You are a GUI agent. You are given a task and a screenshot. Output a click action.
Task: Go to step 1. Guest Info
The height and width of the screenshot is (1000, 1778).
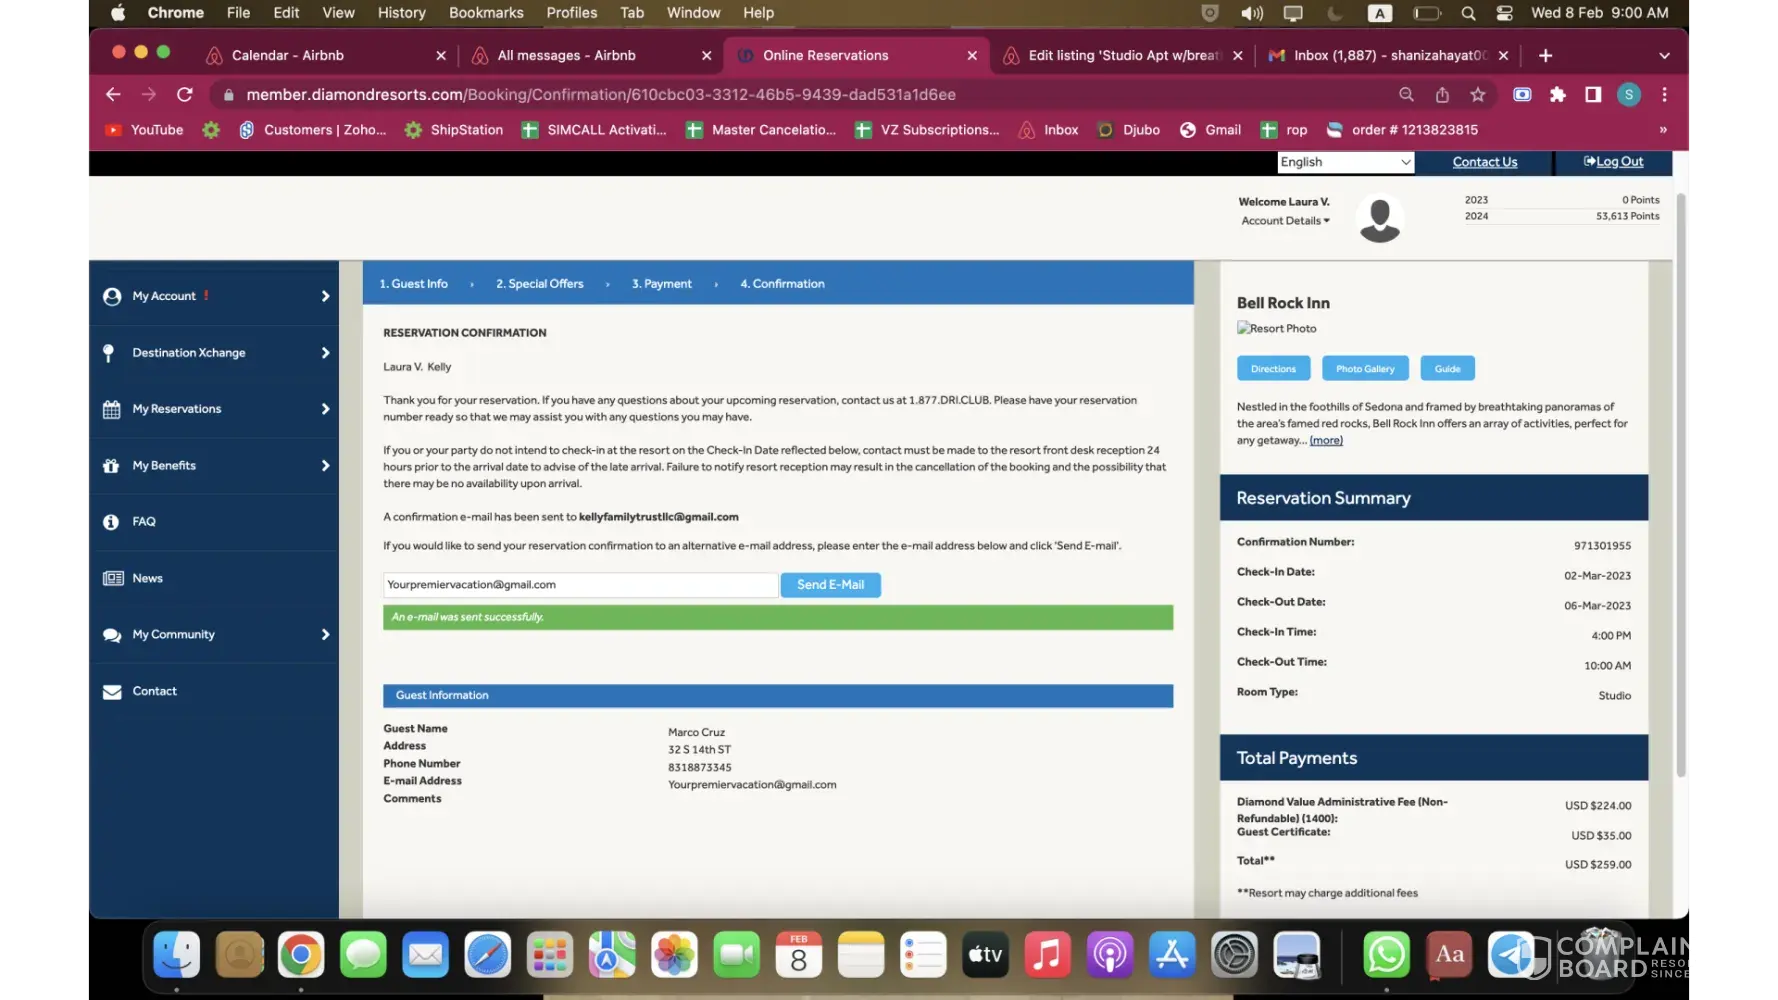pos(413,284)
